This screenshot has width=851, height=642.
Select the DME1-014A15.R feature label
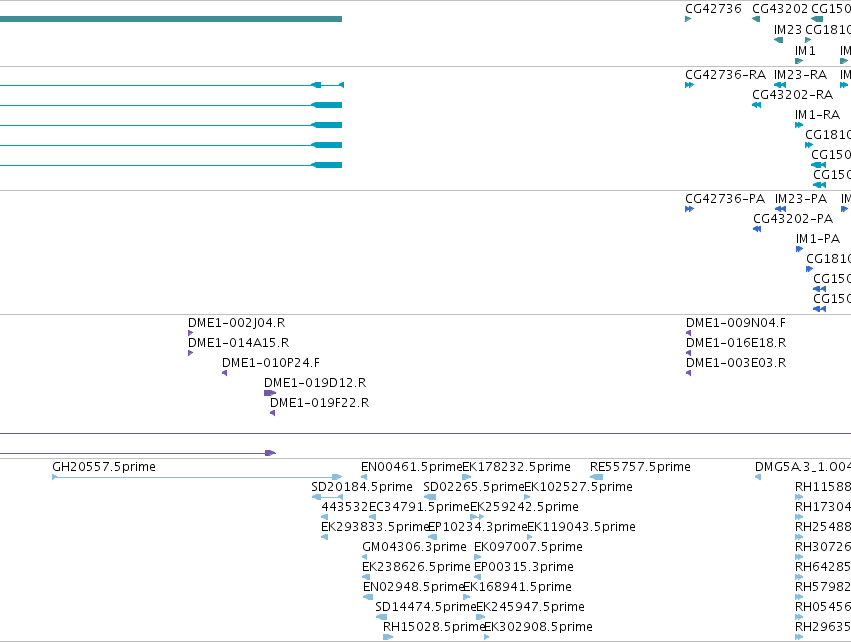pos(238,344)
